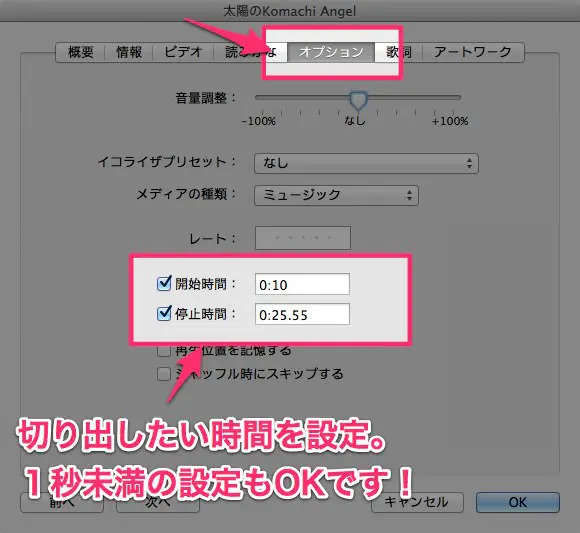
Task: Click the 音量調整 slider thumb
Action: coord(358,100)
